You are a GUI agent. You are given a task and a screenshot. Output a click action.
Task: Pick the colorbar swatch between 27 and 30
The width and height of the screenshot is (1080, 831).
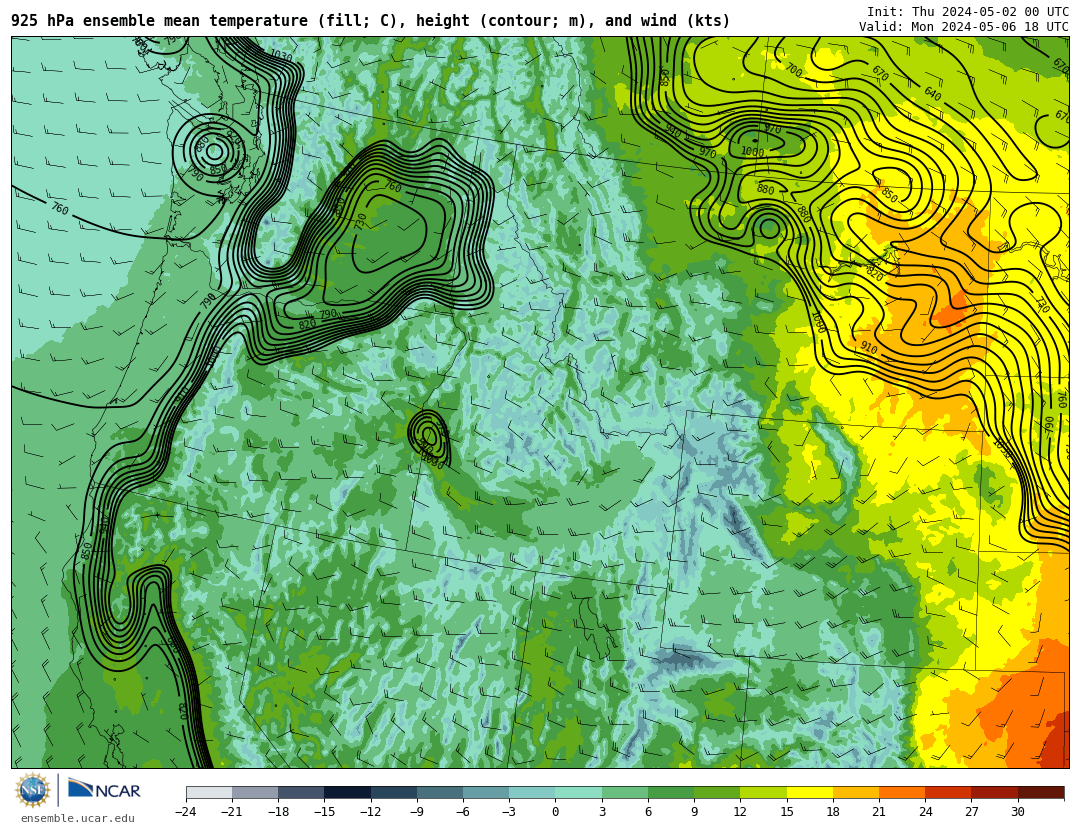[994, 792]
